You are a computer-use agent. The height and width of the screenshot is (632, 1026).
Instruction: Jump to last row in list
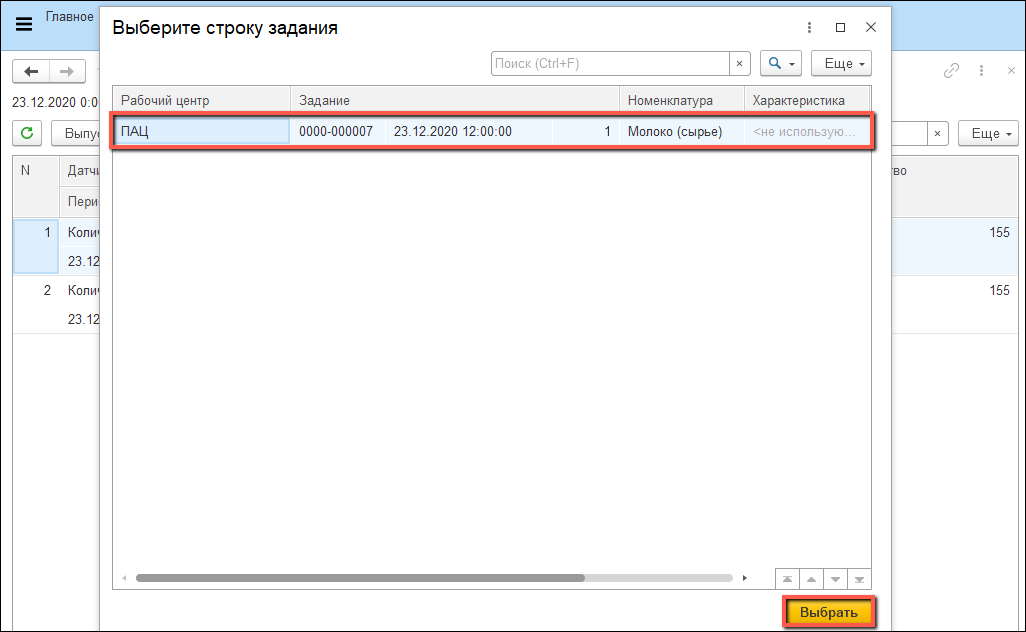point(859,579)
